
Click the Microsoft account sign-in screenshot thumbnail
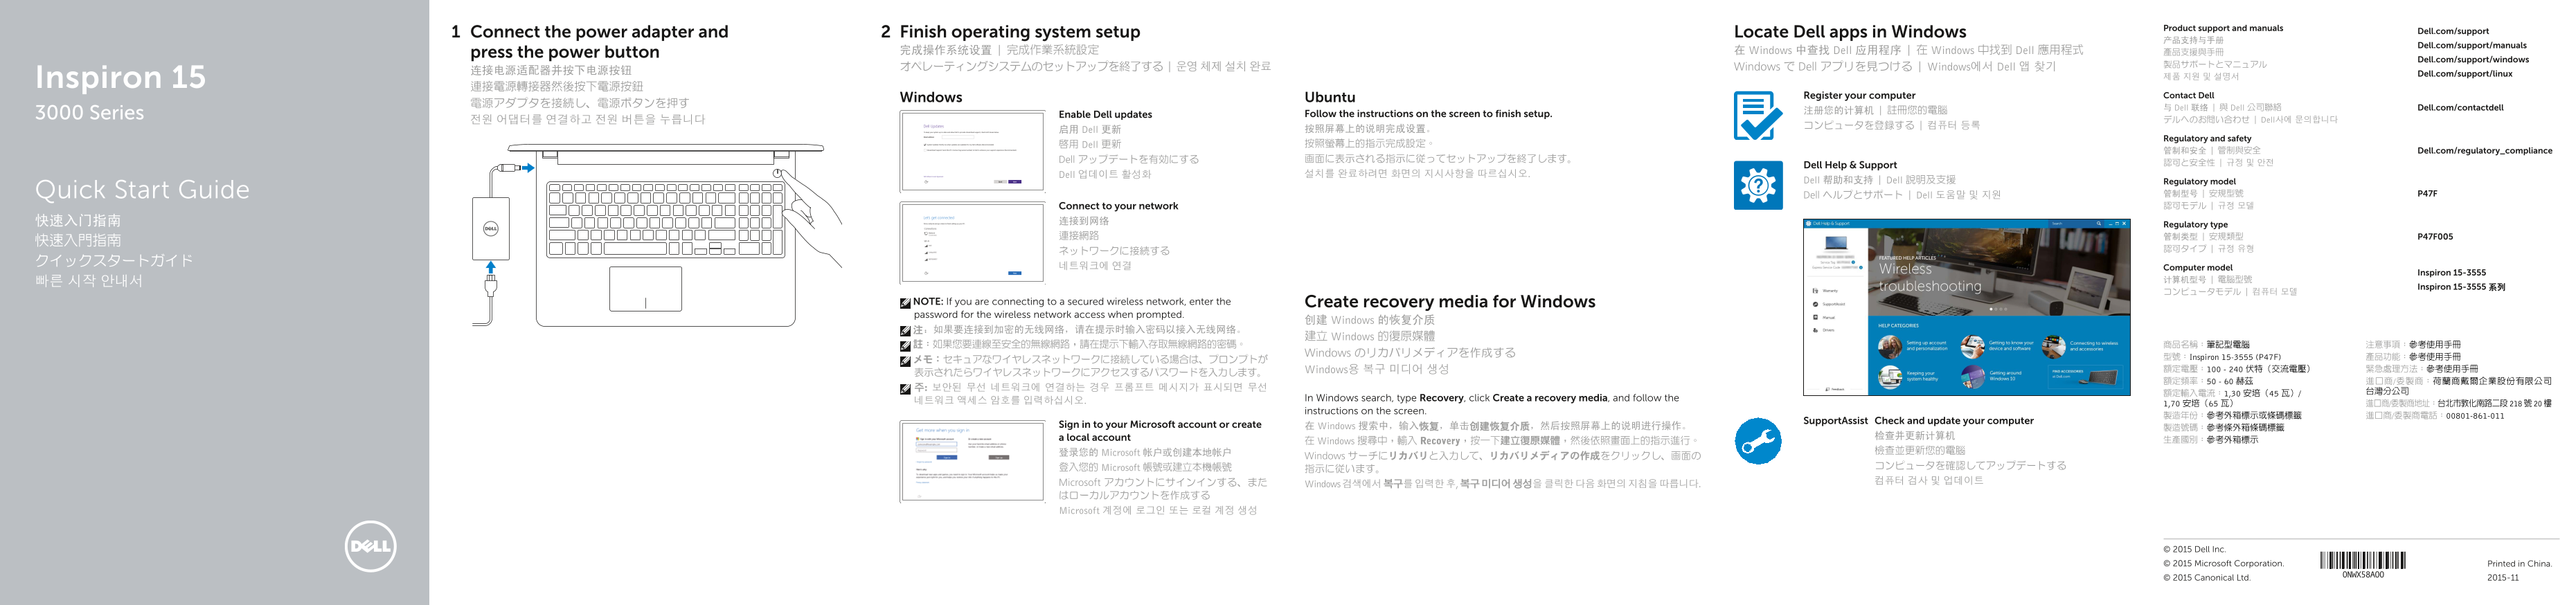[x=972, y=460]
